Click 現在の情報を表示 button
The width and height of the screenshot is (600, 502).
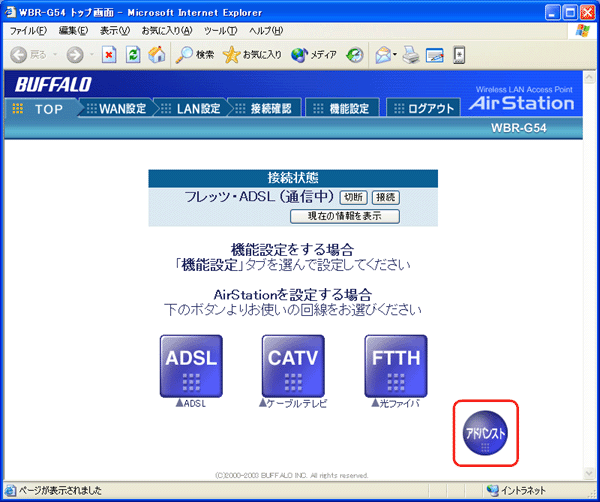[345, 216]
